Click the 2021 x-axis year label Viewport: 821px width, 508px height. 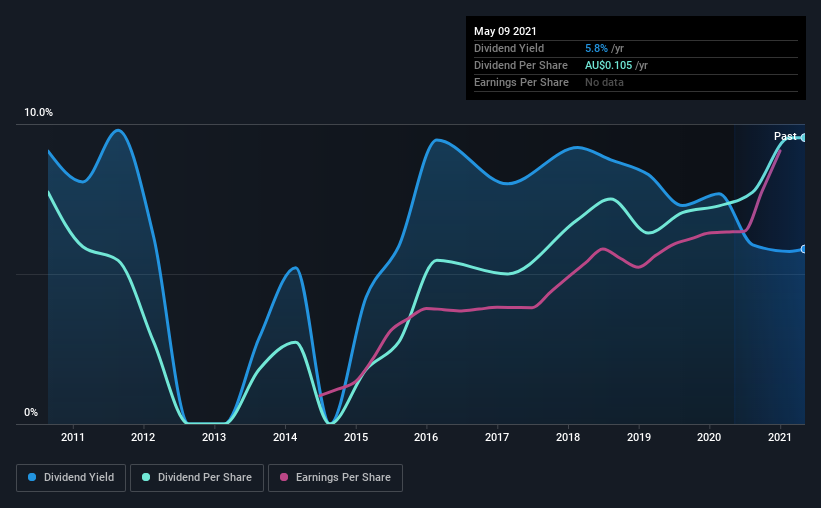[x=780, y=437]
